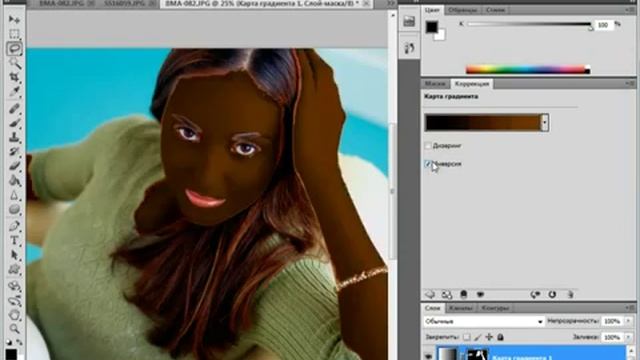Image resolution: width=640 pixels, height=360 pixels.
Task: Click the foreground color swatch in Color panel
Action: (432, 27)
